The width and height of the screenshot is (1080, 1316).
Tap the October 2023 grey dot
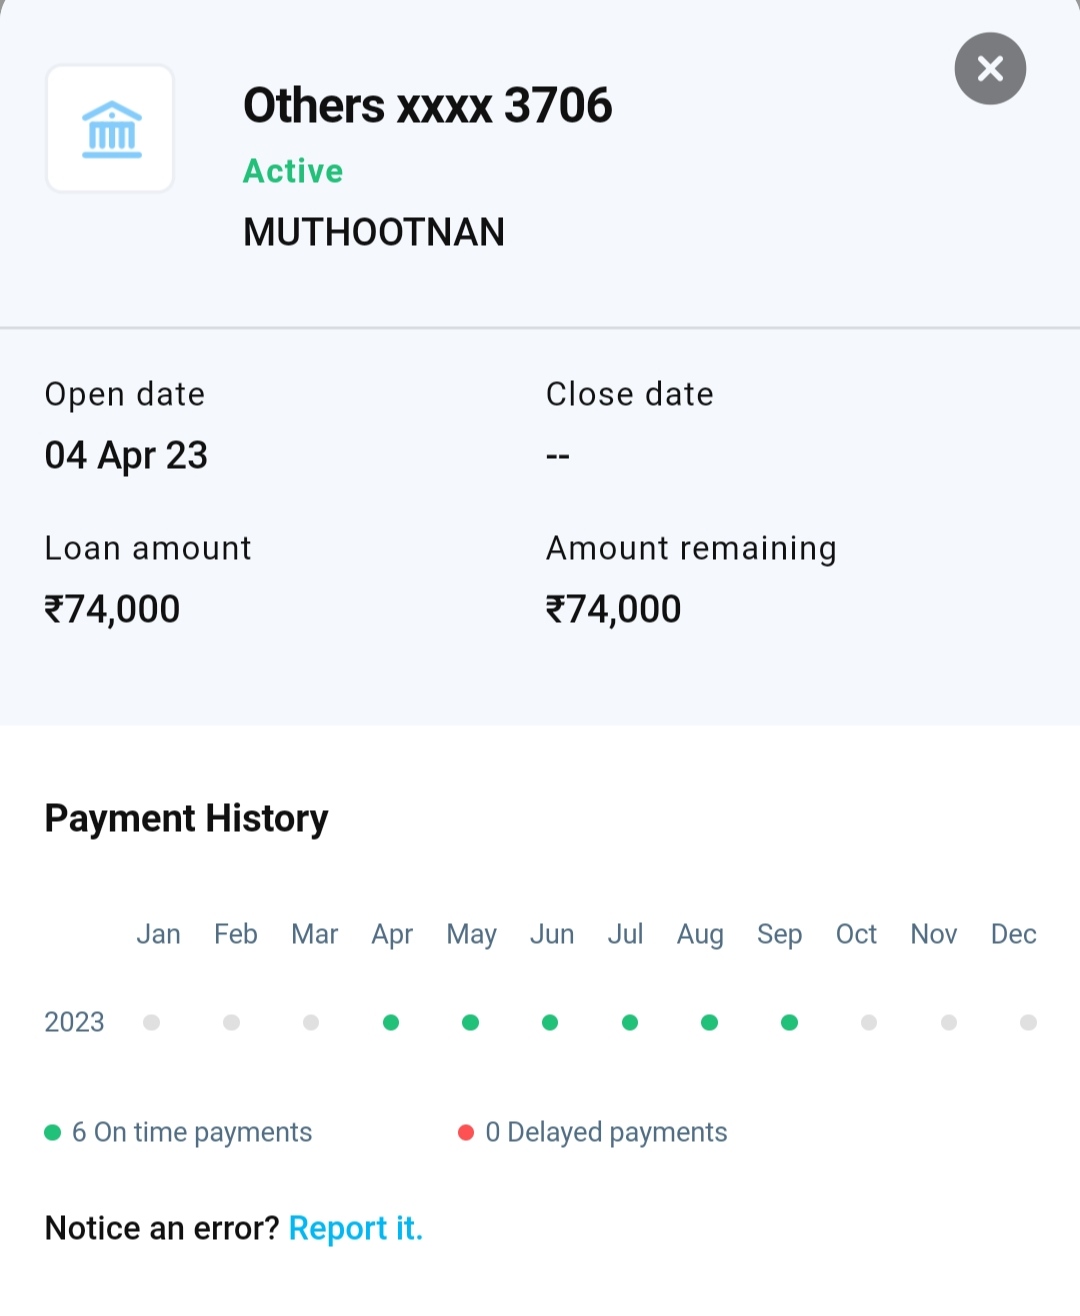(x=869, y=1022)
